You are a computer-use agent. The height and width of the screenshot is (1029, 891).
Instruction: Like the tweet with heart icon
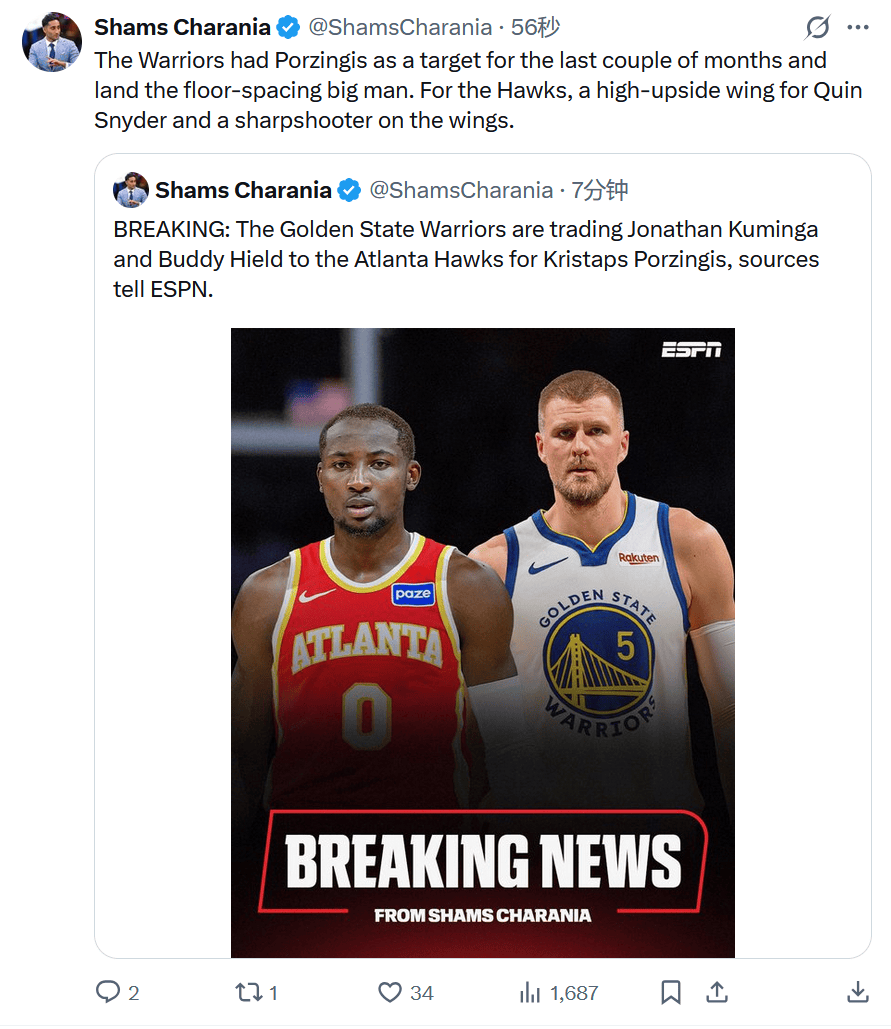click(x=390, y=992)
